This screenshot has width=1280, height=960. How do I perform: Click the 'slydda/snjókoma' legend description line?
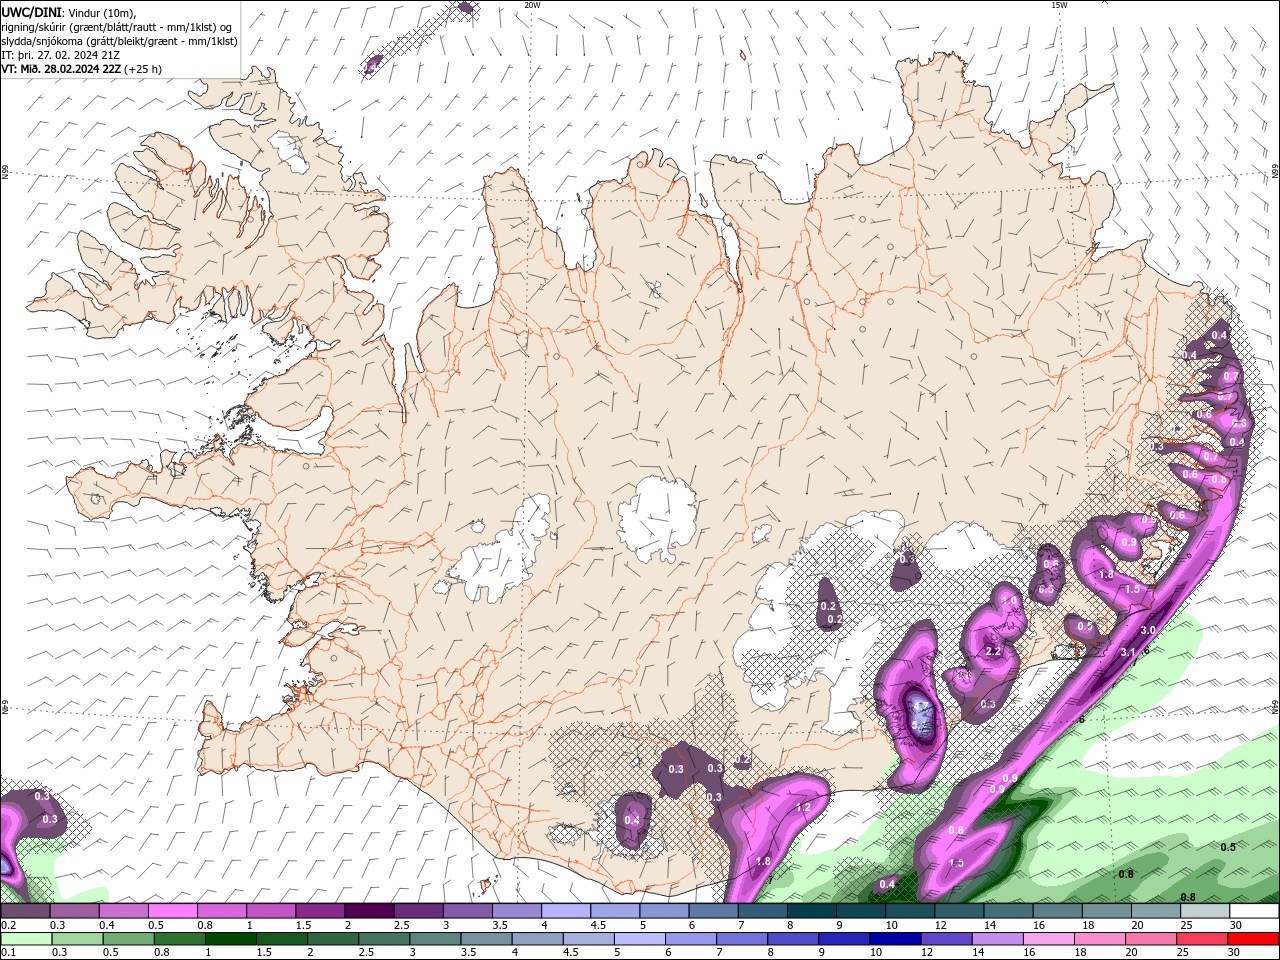click(x=119, y=41)
